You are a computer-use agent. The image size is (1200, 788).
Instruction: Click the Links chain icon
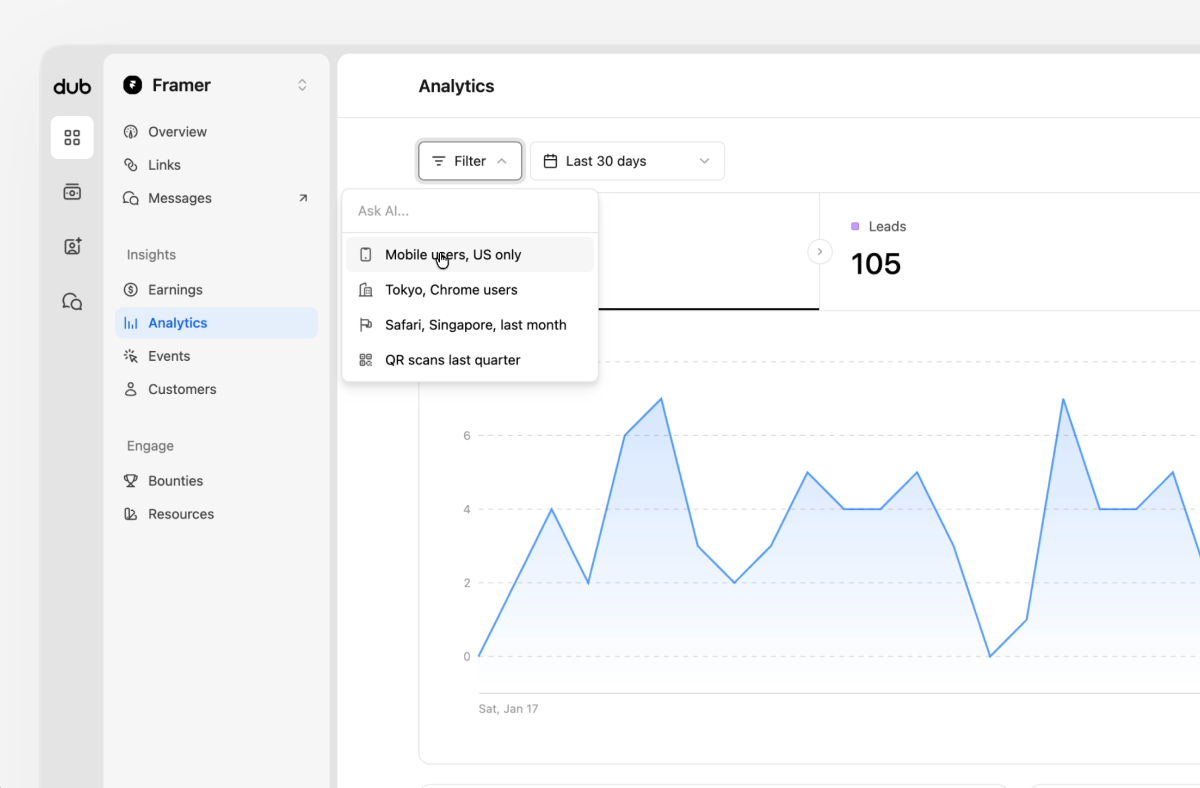pyautogui.click(x=130, y=165)
